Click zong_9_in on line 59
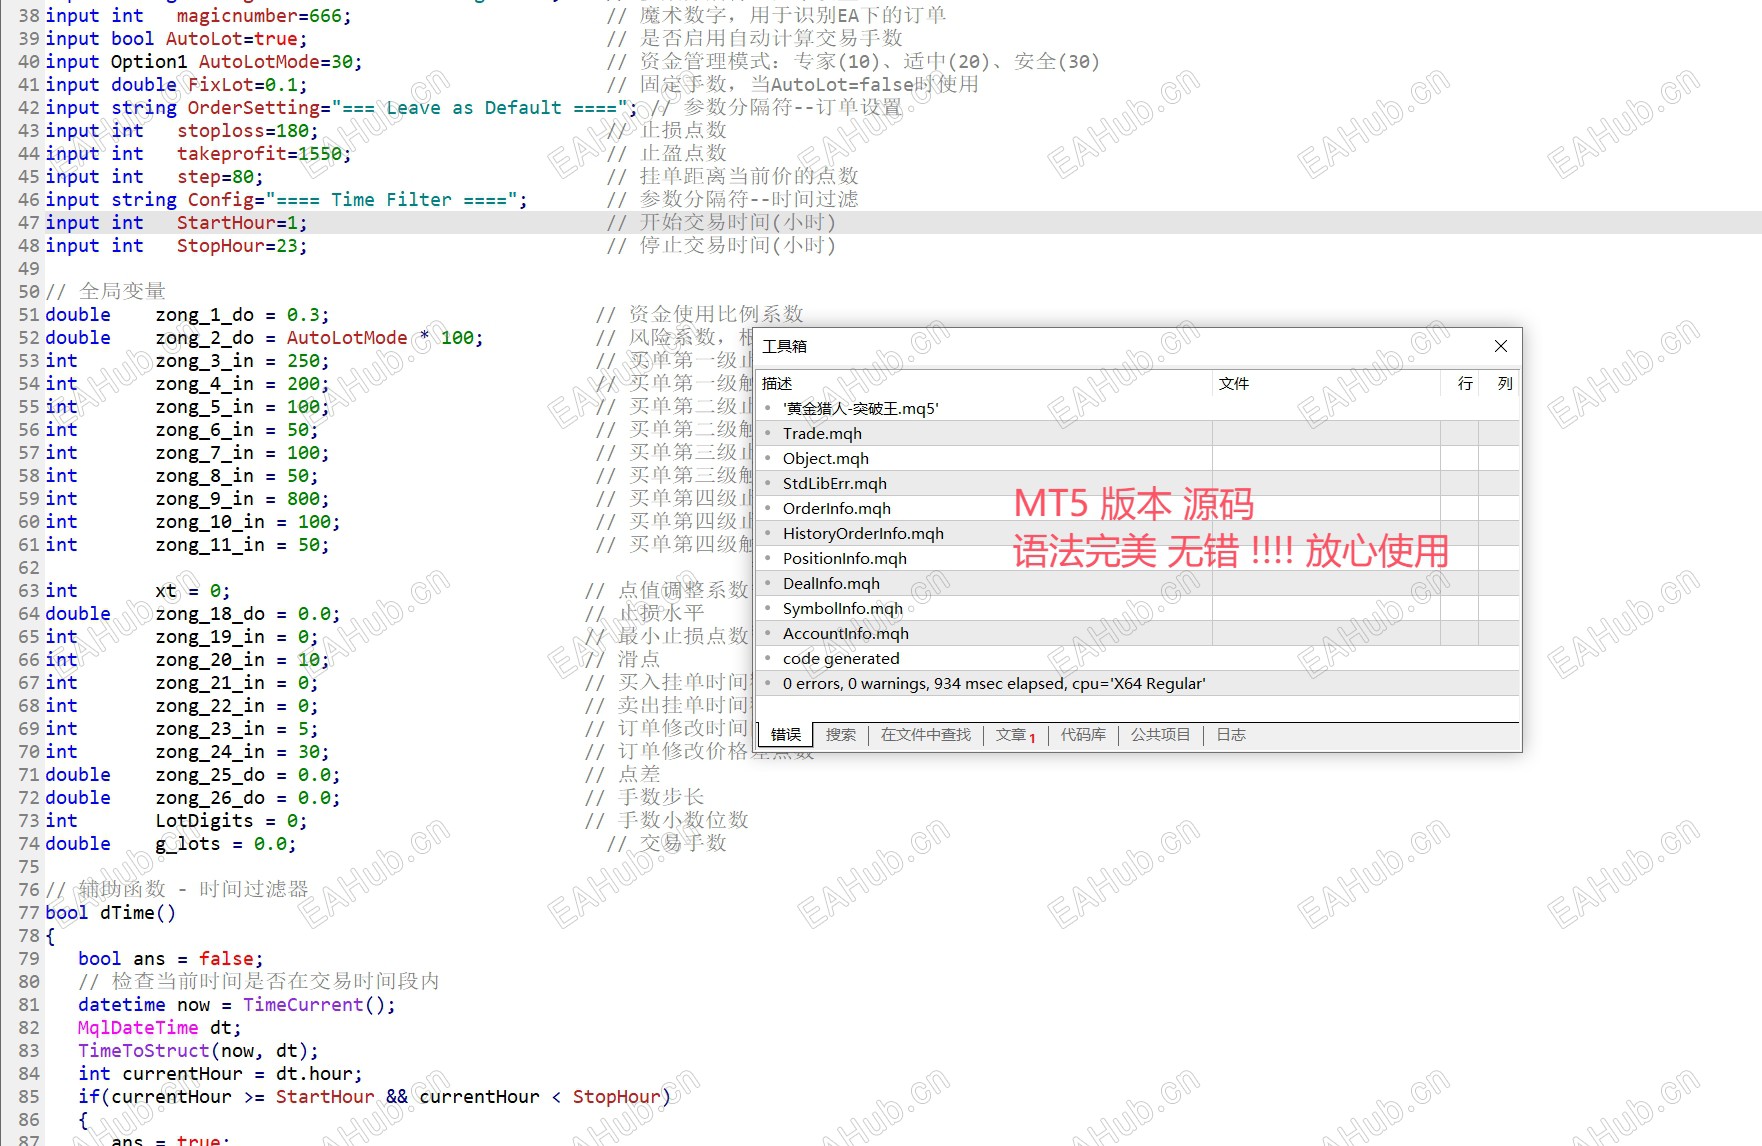 point(204,499)
